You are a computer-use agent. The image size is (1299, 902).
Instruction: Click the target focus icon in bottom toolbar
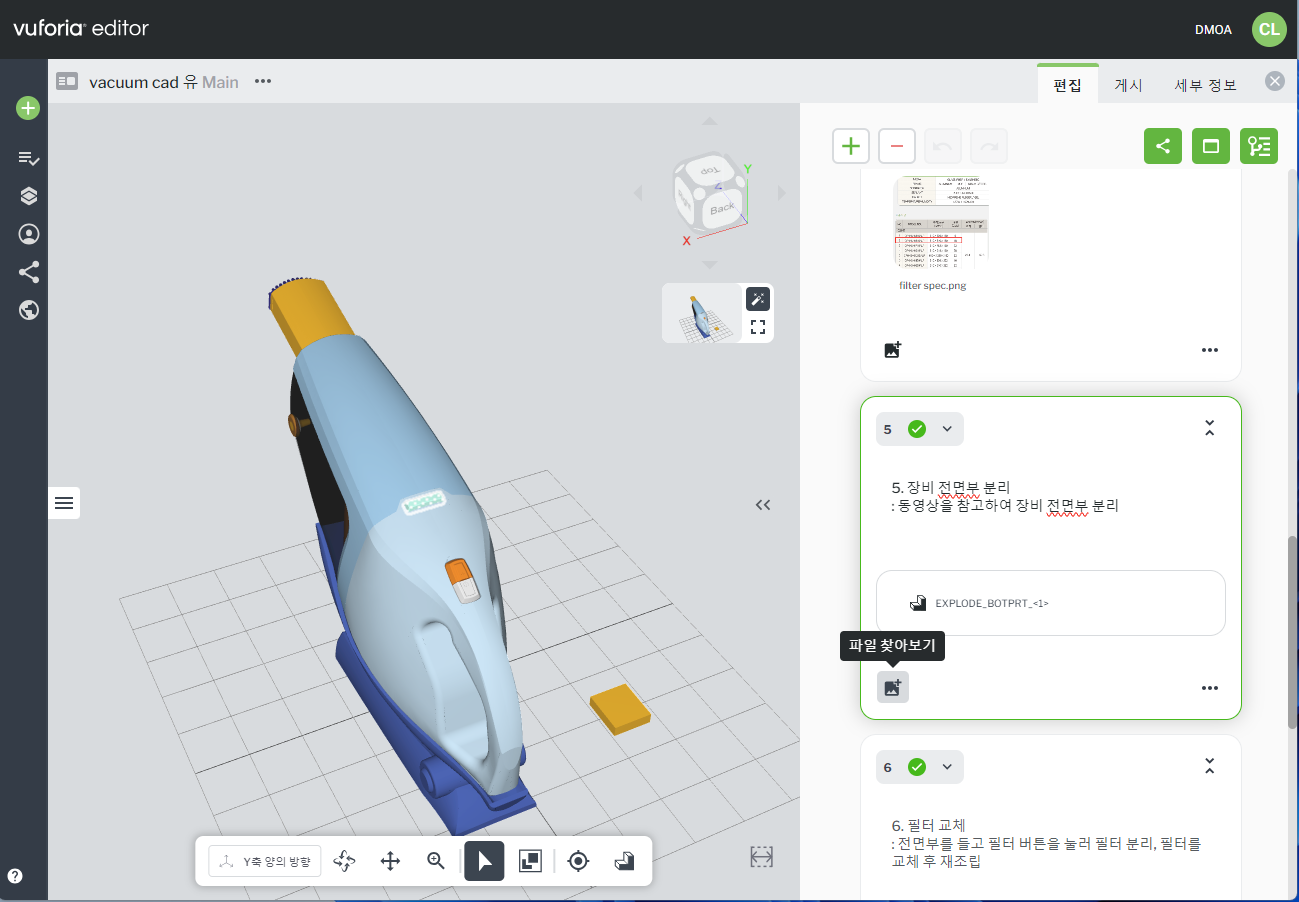click(x=578, y=861)
